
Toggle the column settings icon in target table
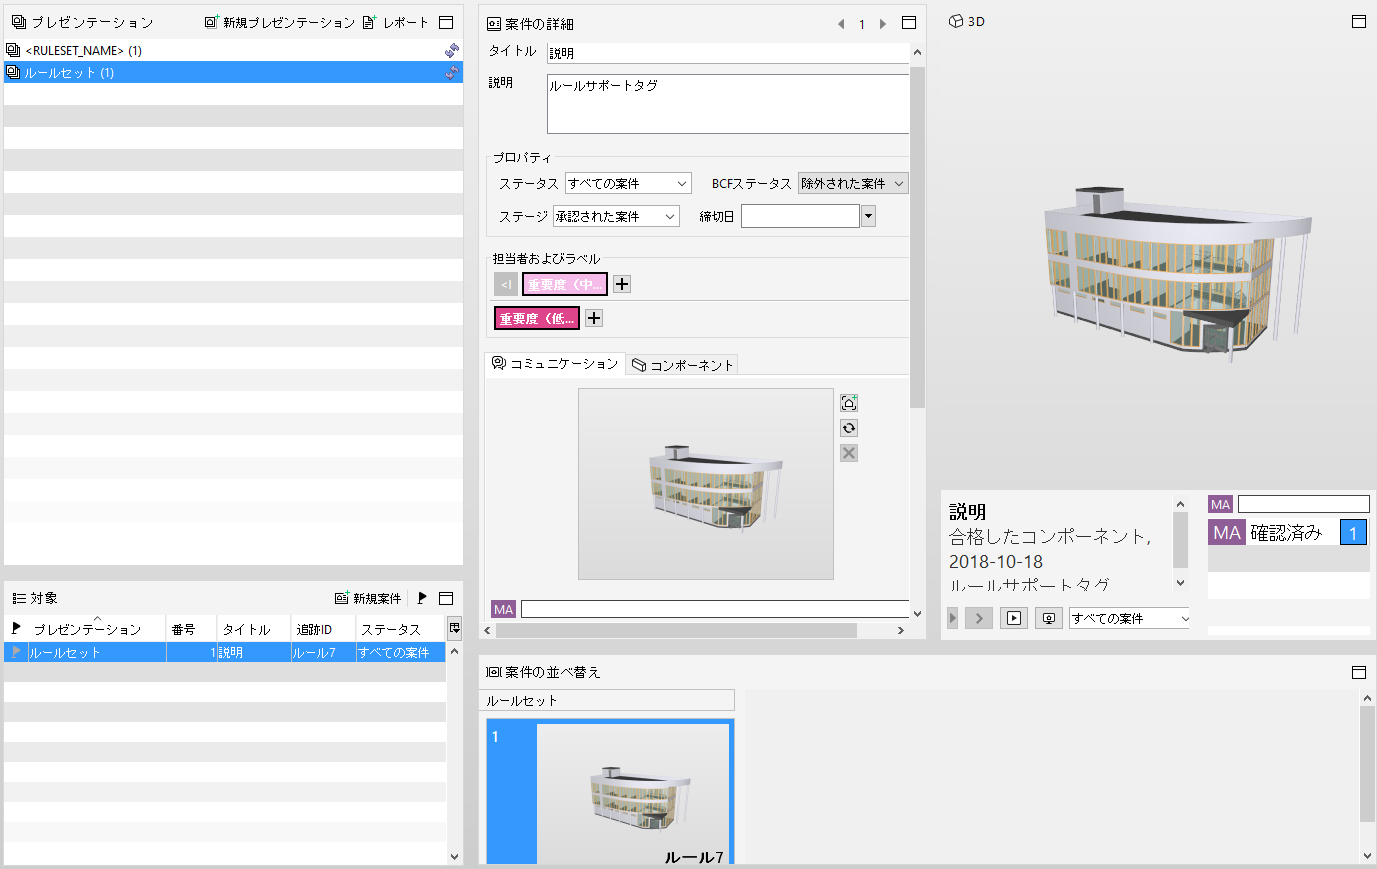455,628
